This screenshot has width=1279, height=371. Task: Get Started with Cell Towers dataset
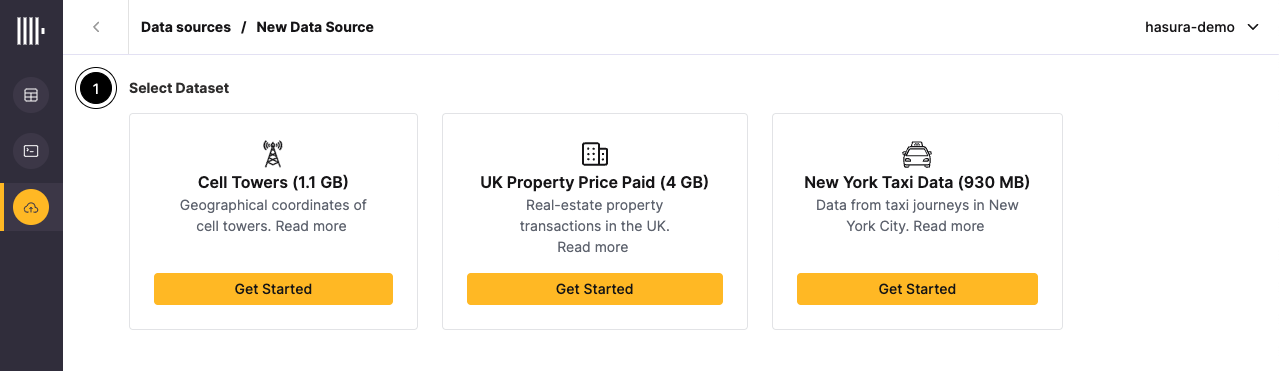coord(273,289)
